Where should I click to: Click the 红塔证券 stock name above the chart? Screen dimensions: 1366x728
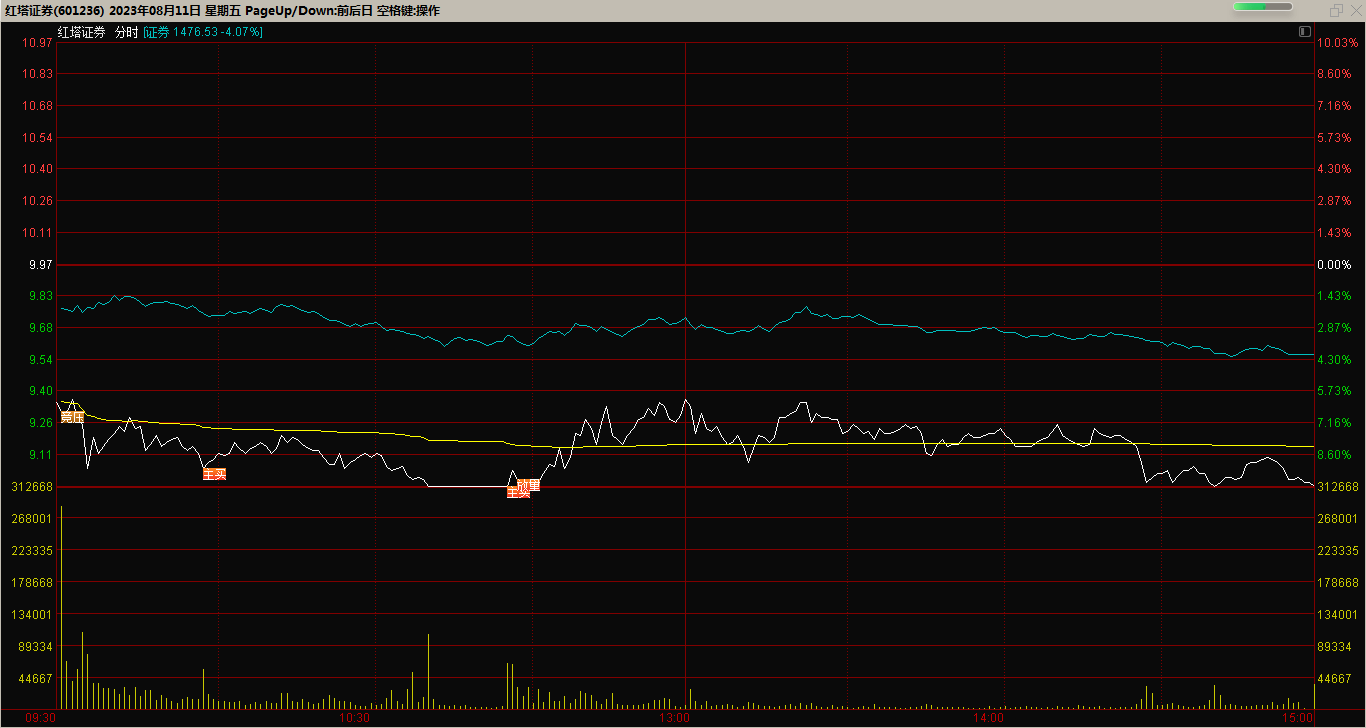point(81,32)
